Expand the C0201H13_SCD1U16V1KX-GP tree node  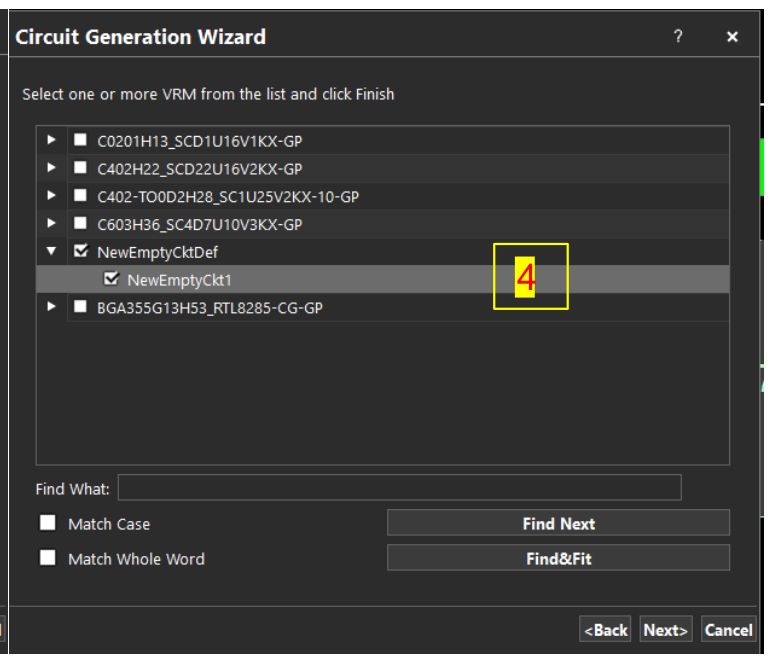[51, 140]
